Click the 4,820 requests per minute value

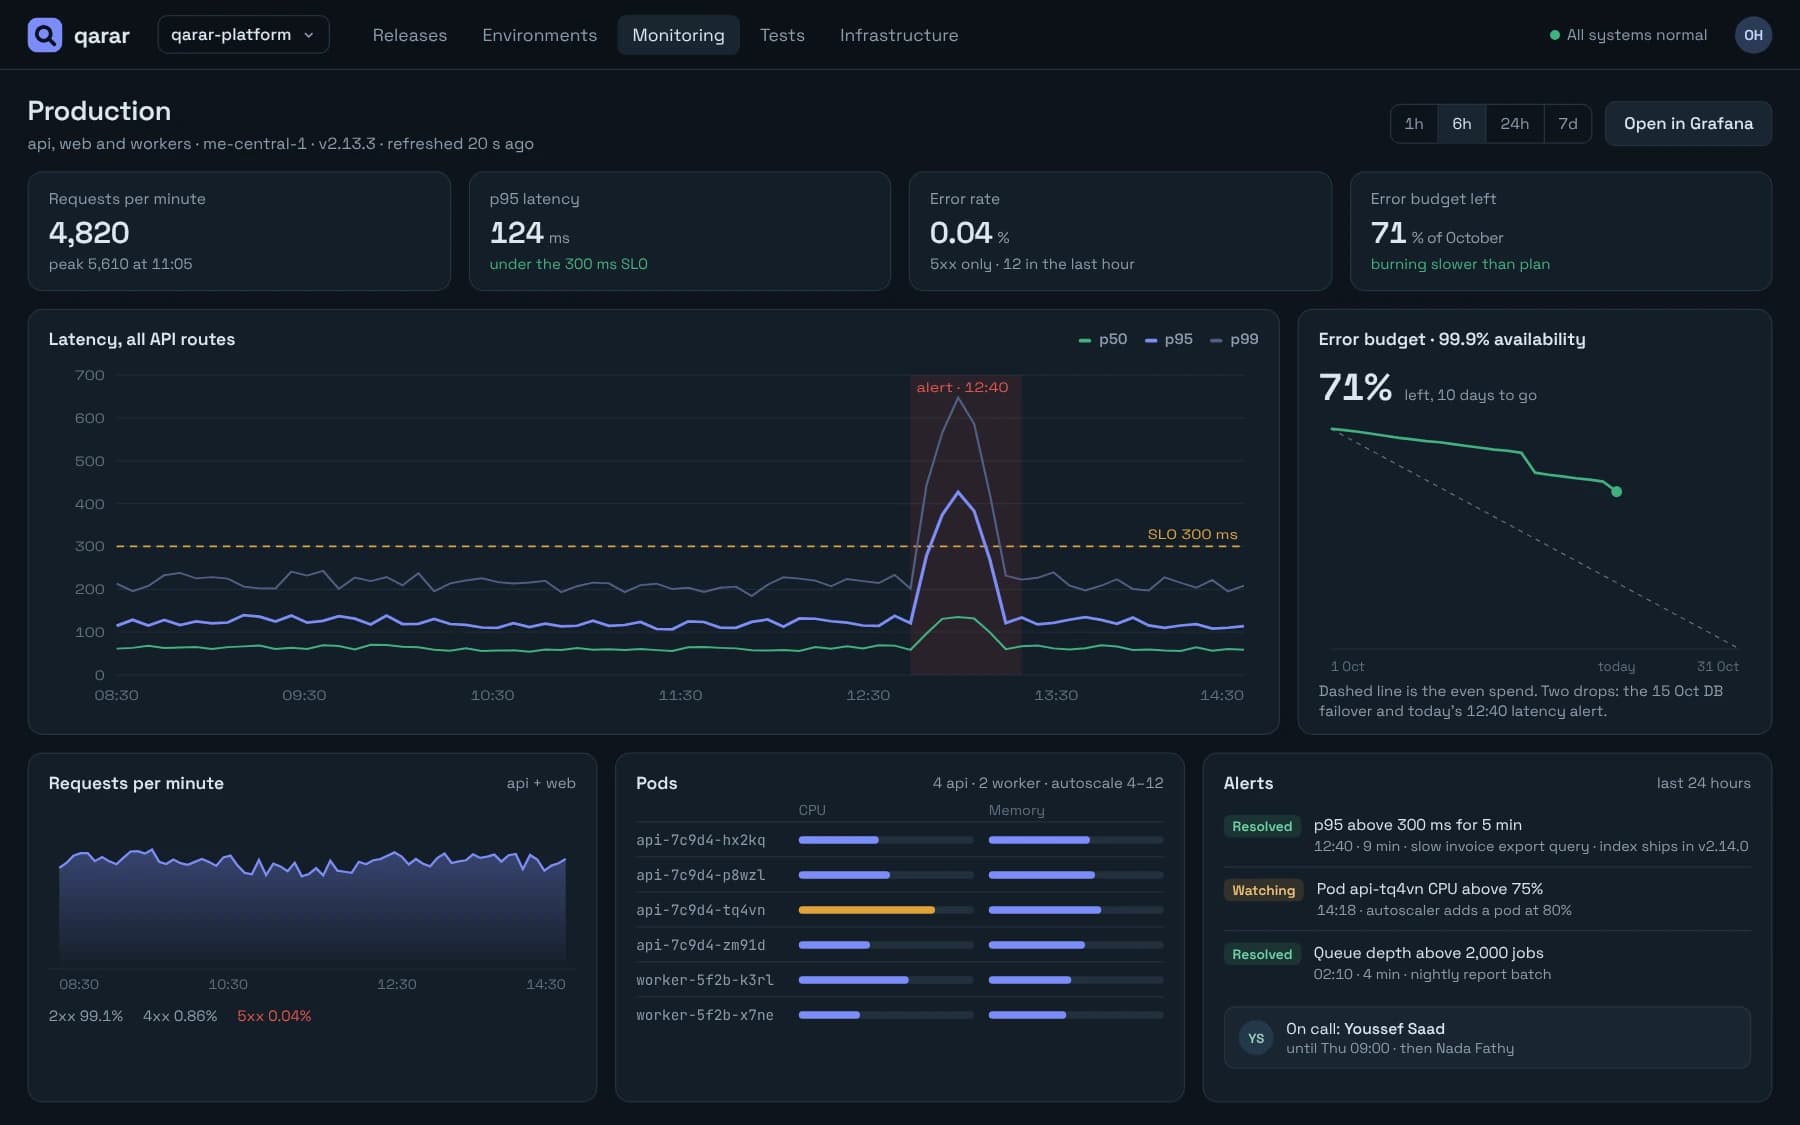click(89, 232)
